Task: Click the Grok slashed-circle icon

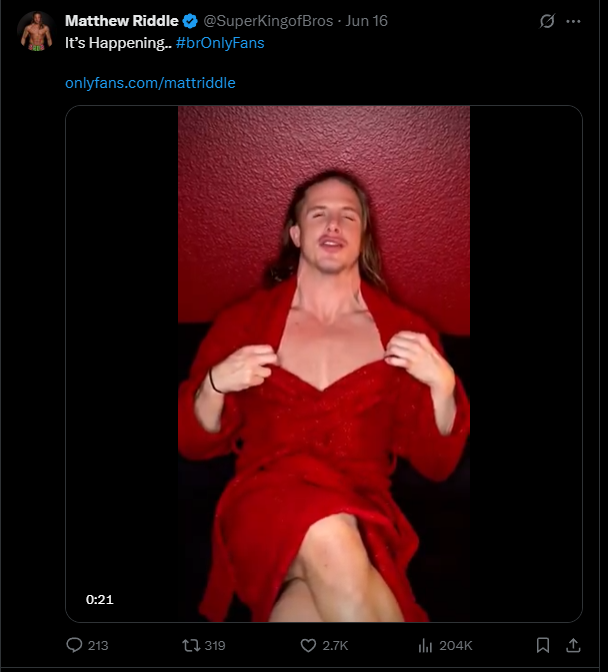Action: (547, 21)
